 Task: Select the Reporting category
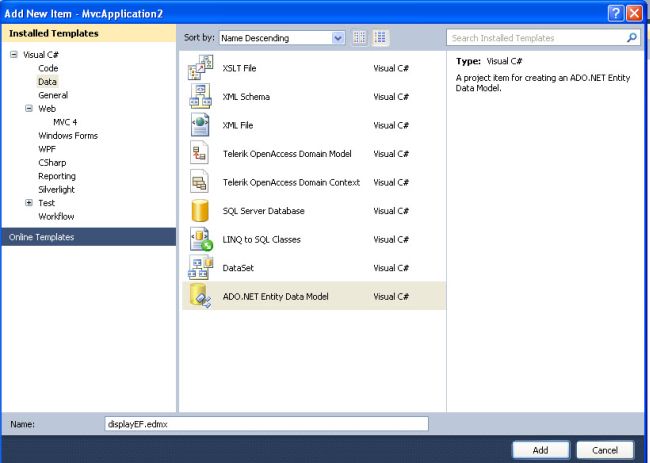click(x=57, y=176)
